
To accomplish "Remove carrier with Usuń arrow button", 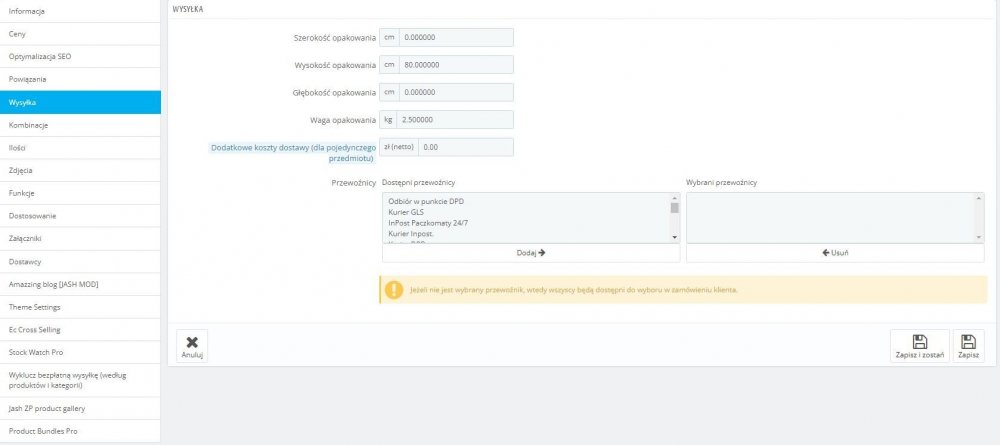I will click(835, 252).
